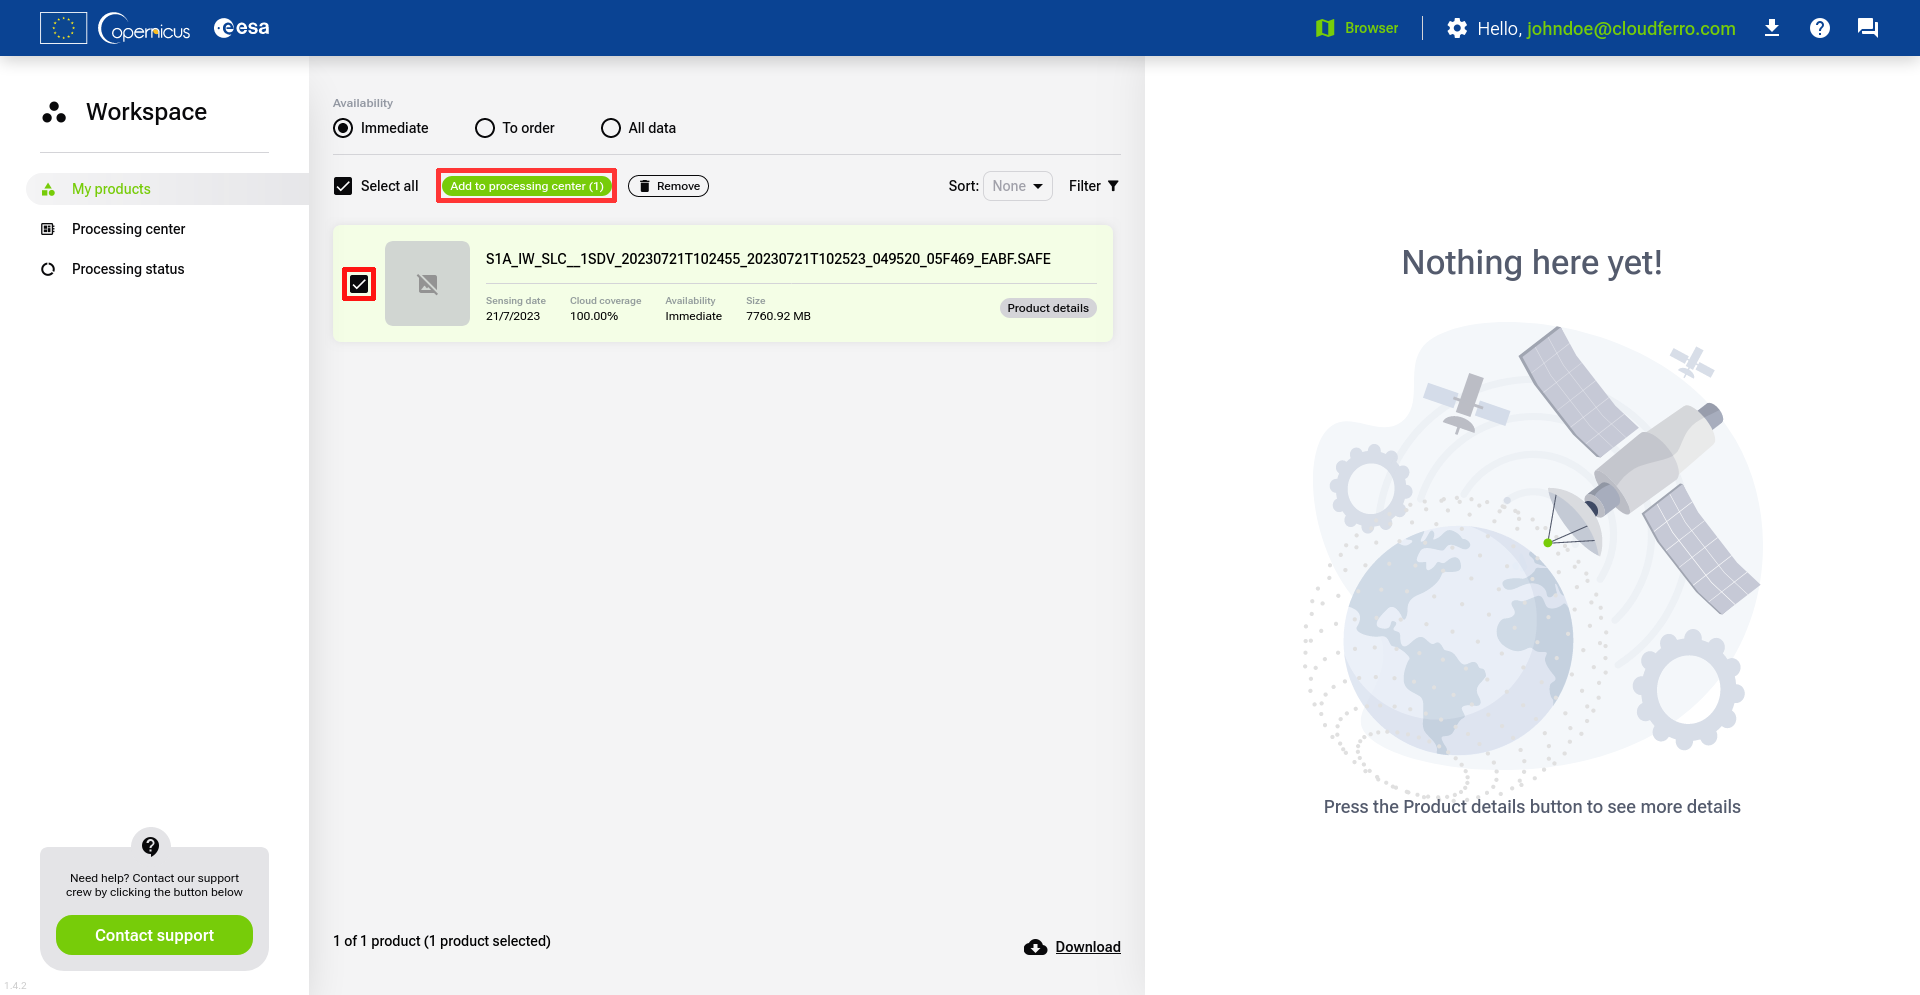Click the downloads arrow icon in header

click(1772, 28)
